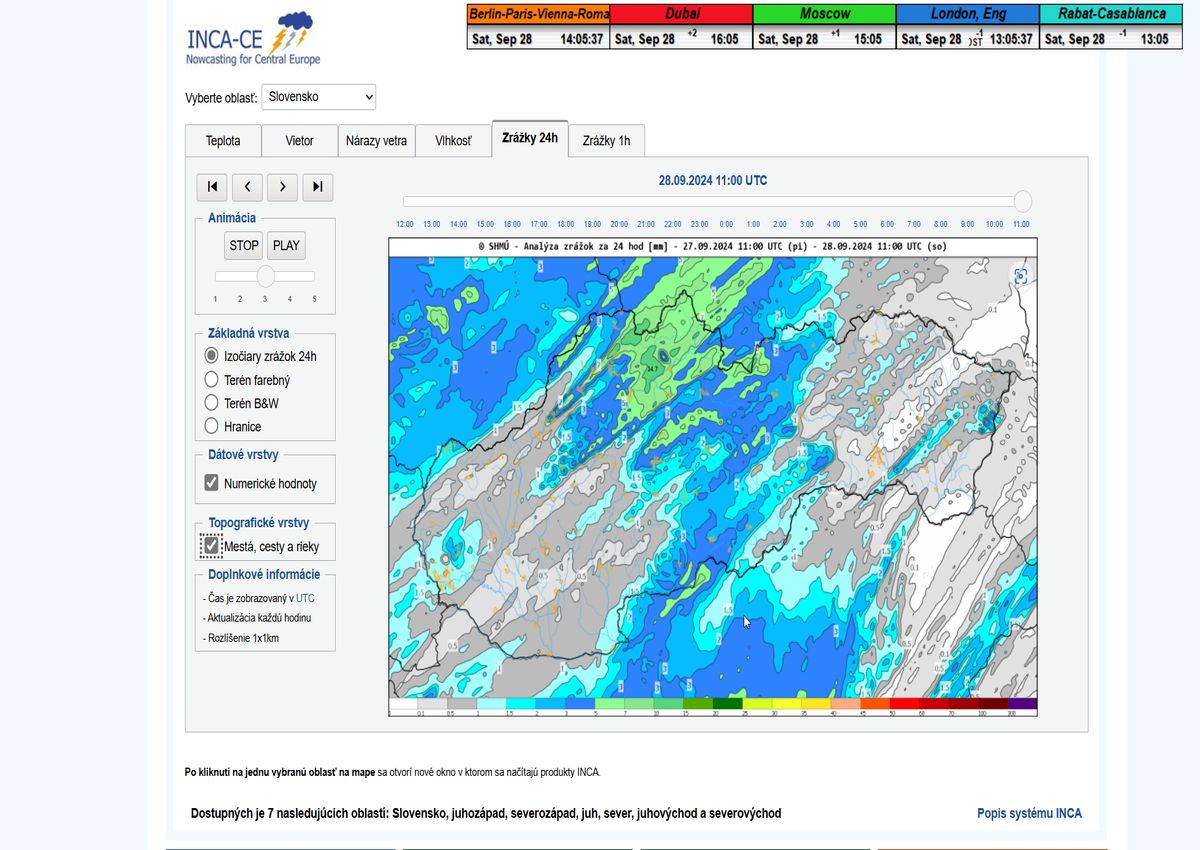The image size is (1200, 850).
Task: Select Hranice base layer option
Action: (211, 426)
